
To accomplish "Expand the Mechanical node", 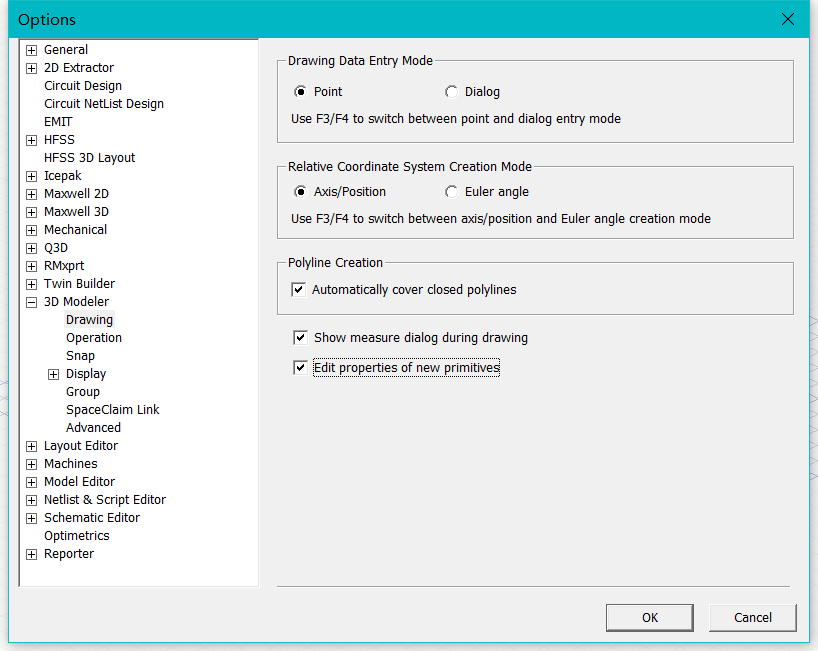I will tap(31, 230).
